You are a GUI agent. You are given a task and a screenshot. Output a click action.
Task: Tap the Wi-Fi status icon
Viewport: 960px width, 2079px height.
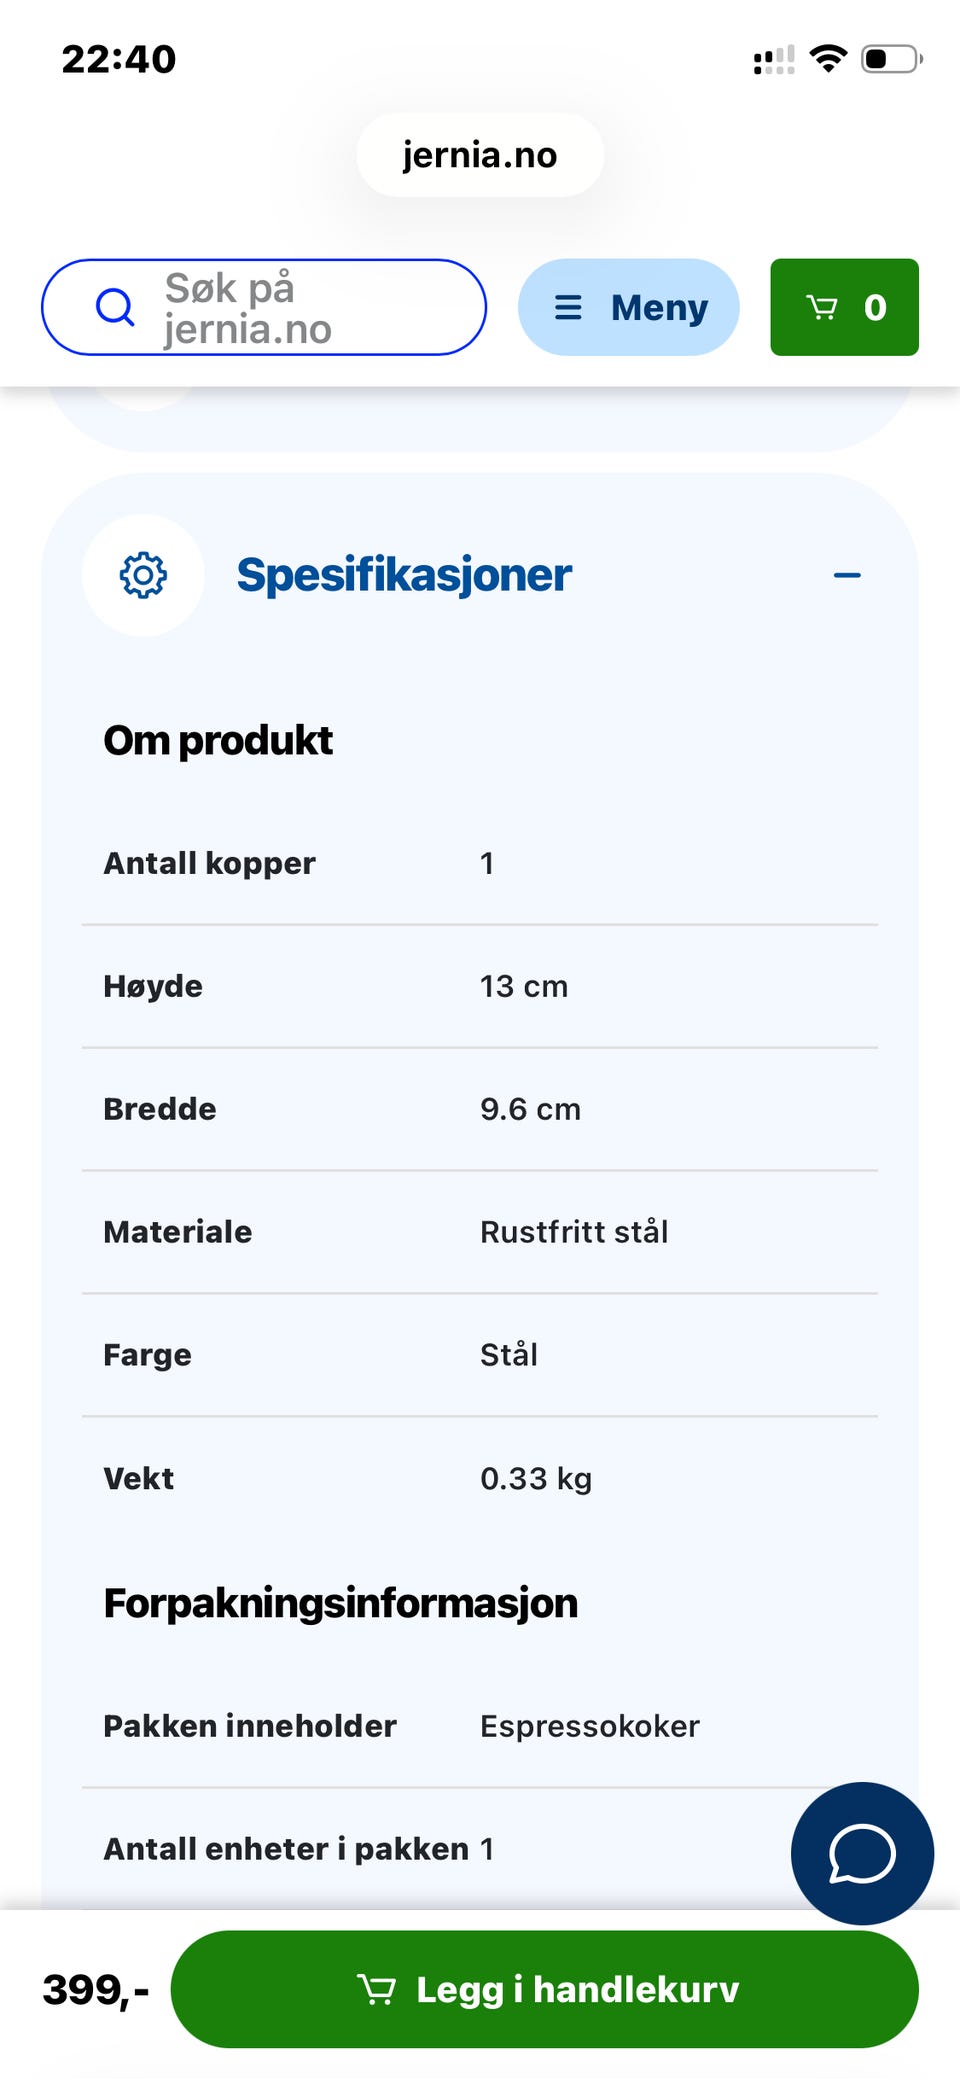[x=828, y=59]
